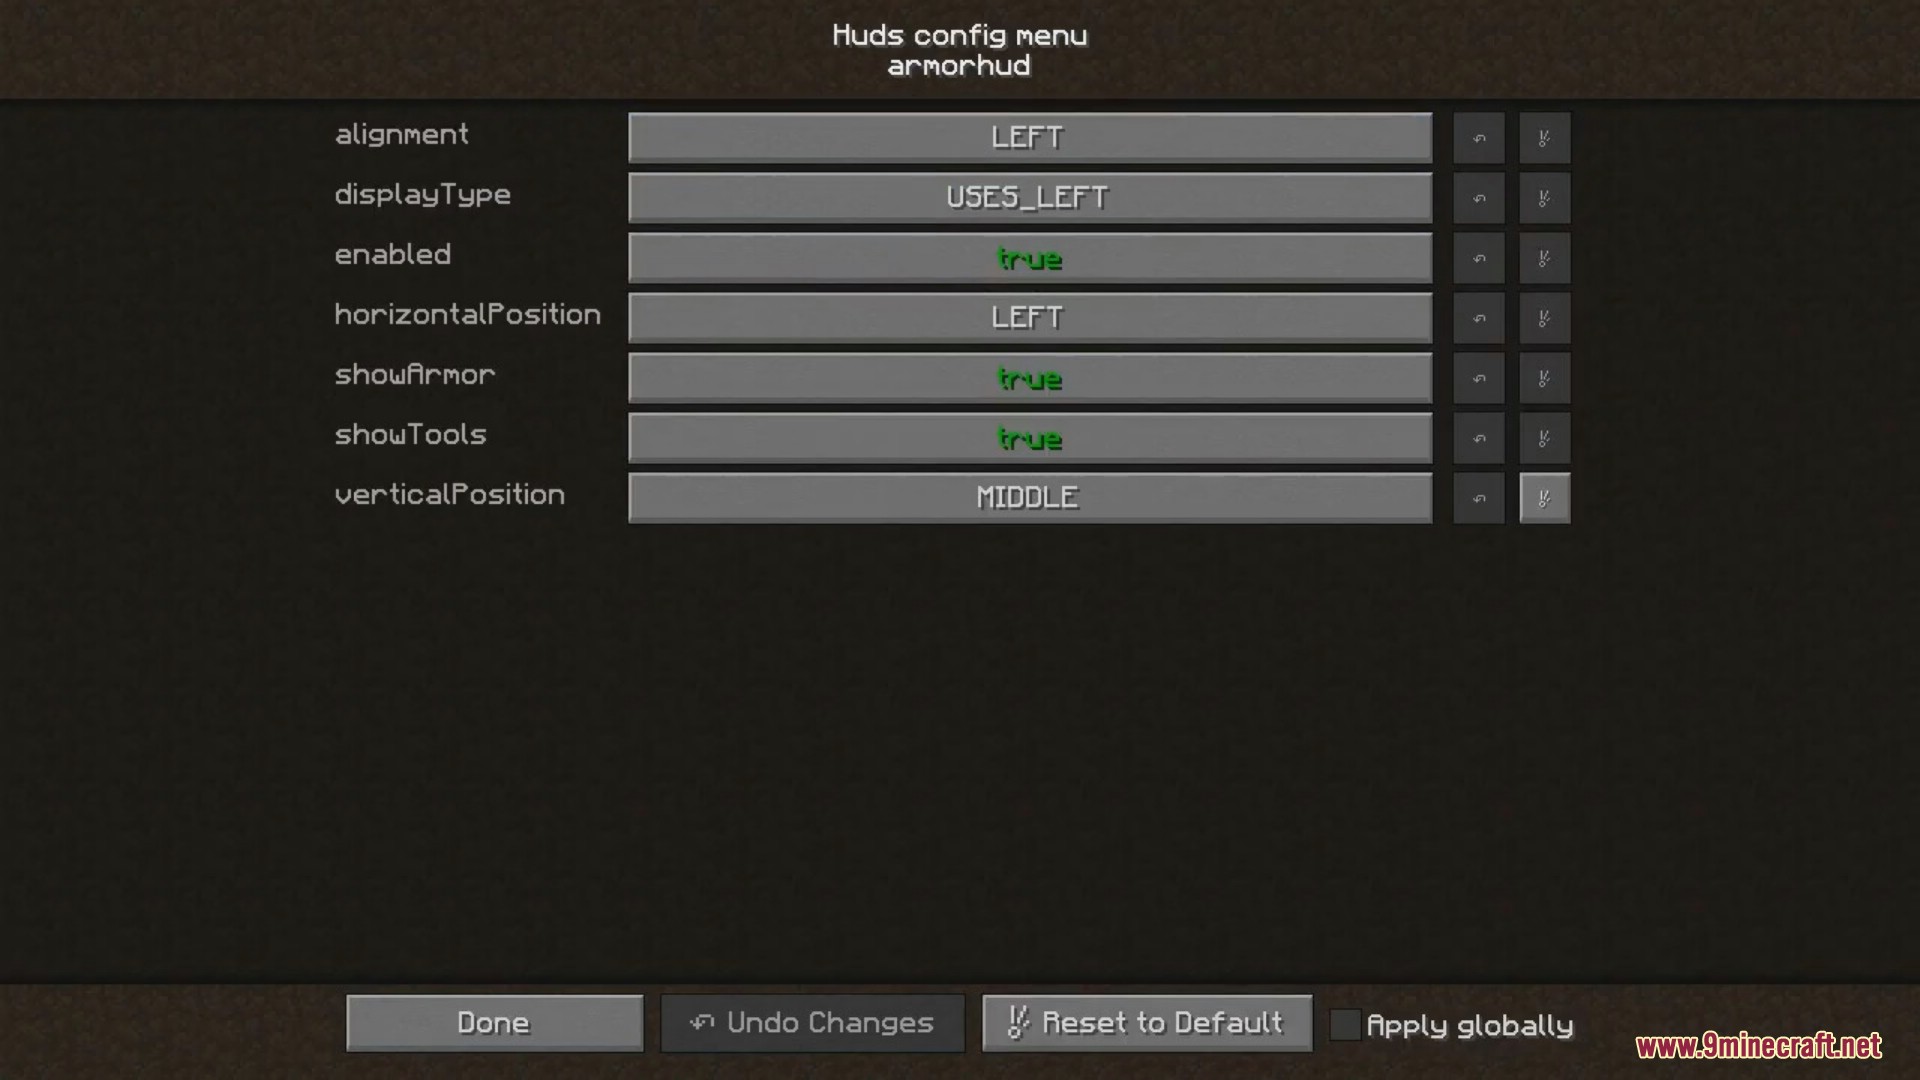The width and height of the screenshot is (1920, 1080).
Task: Click the displayType USES_LEFT field
Action: click(x=1029, y=196)
